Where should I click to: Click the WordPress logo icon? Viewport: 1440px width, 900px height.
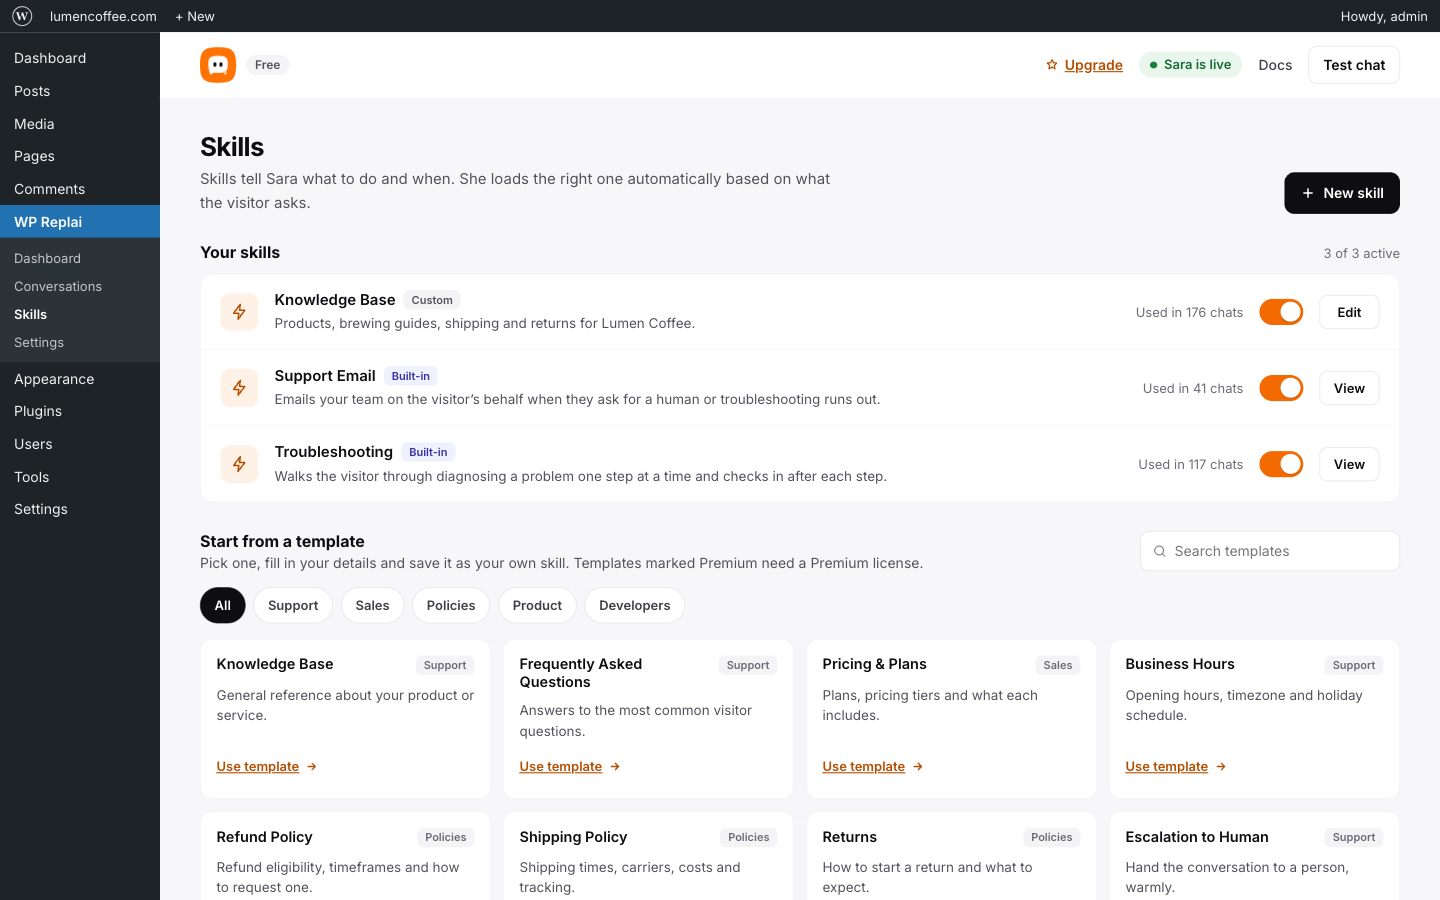click(22, 16)
